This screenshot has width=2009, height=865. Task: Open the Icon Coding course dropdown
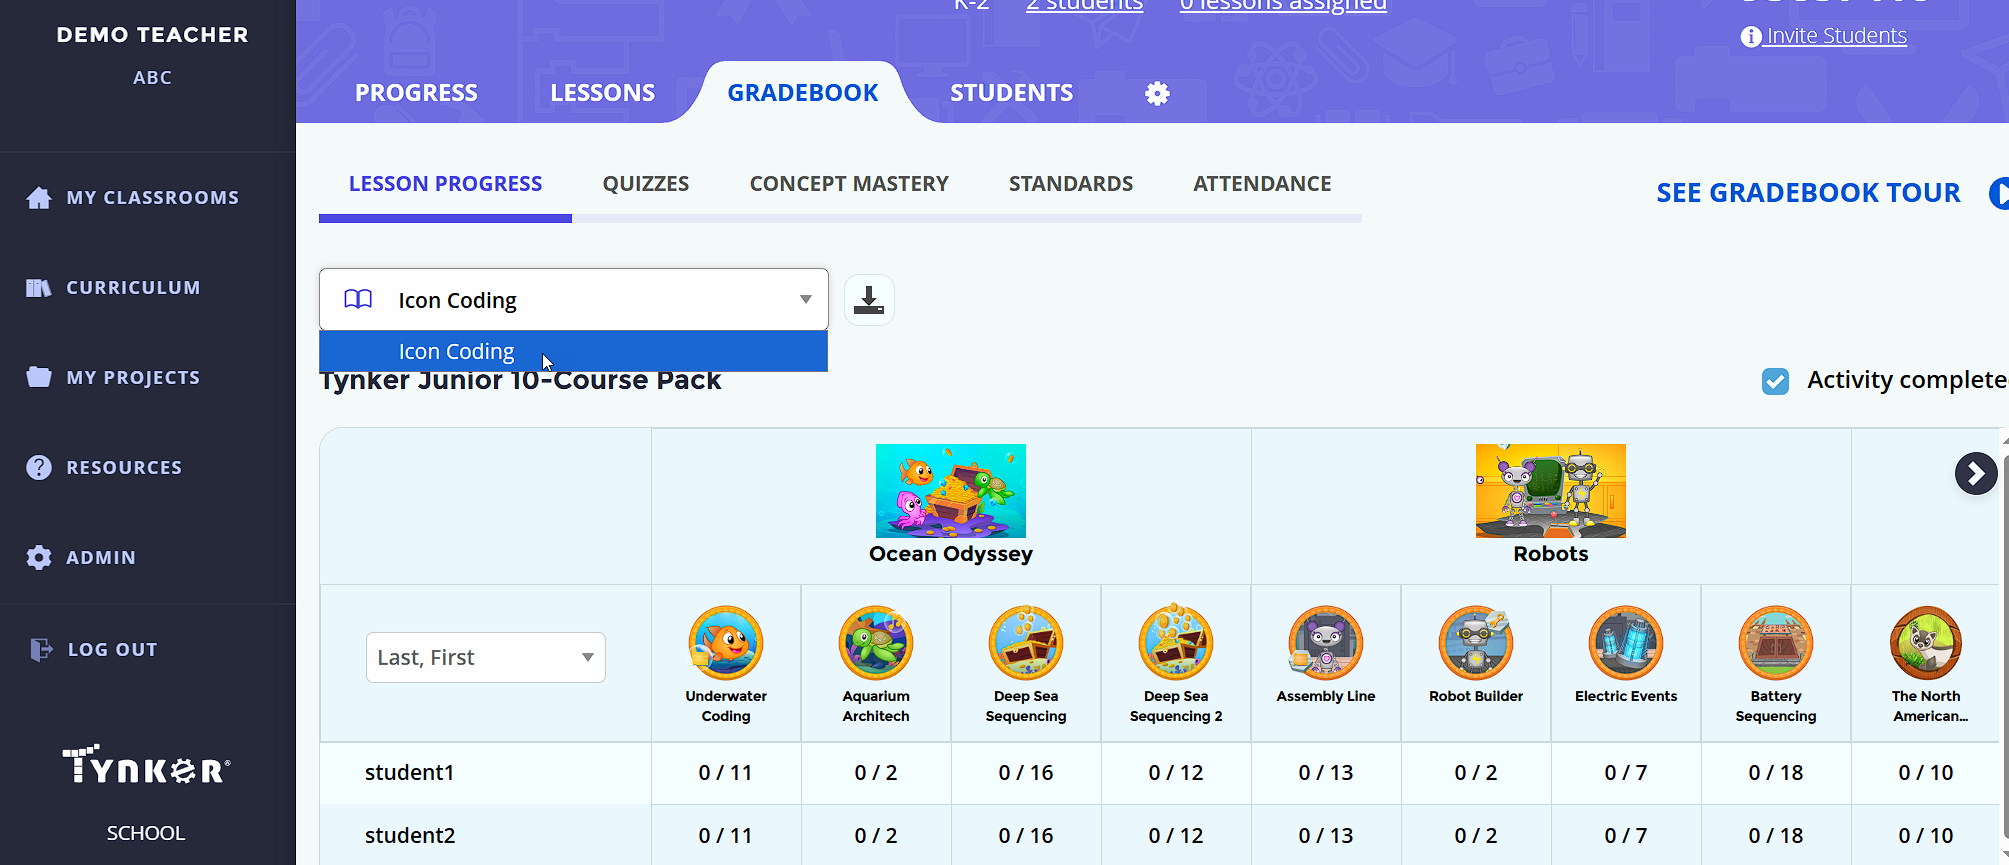pos(574,299)
